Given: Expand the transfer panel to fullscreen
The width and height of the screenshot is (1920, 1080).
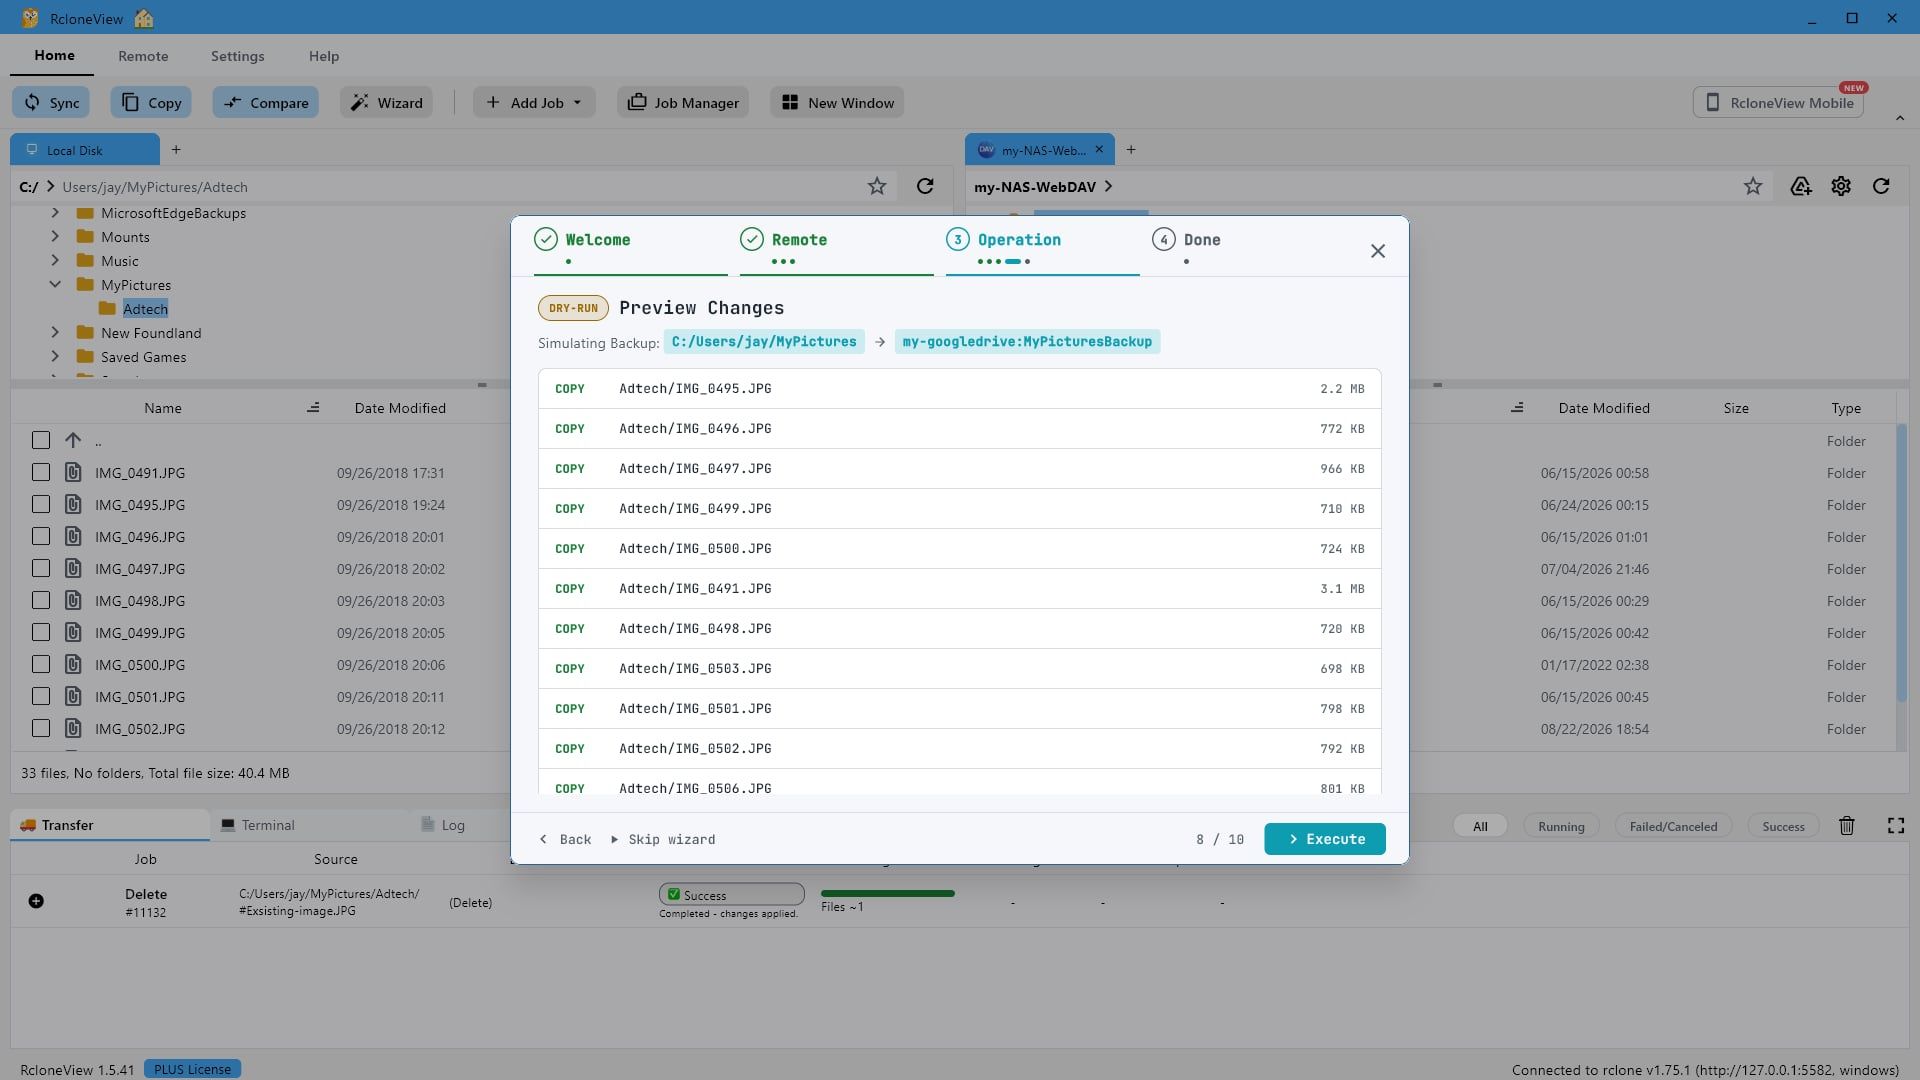Looking at the screenshot, I should (1896, 825).
